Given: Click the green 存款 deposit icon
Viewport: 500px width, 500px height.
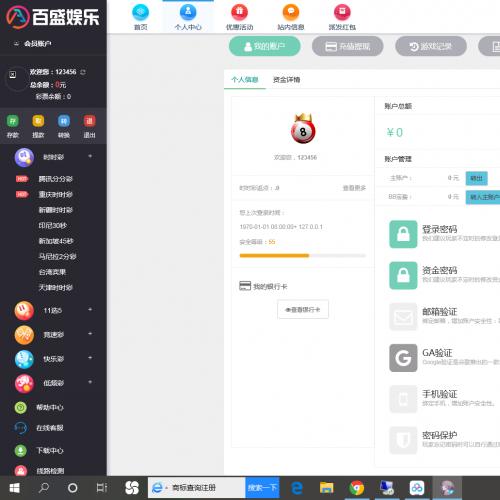Looking at the screenshot, I should point(13,121).
